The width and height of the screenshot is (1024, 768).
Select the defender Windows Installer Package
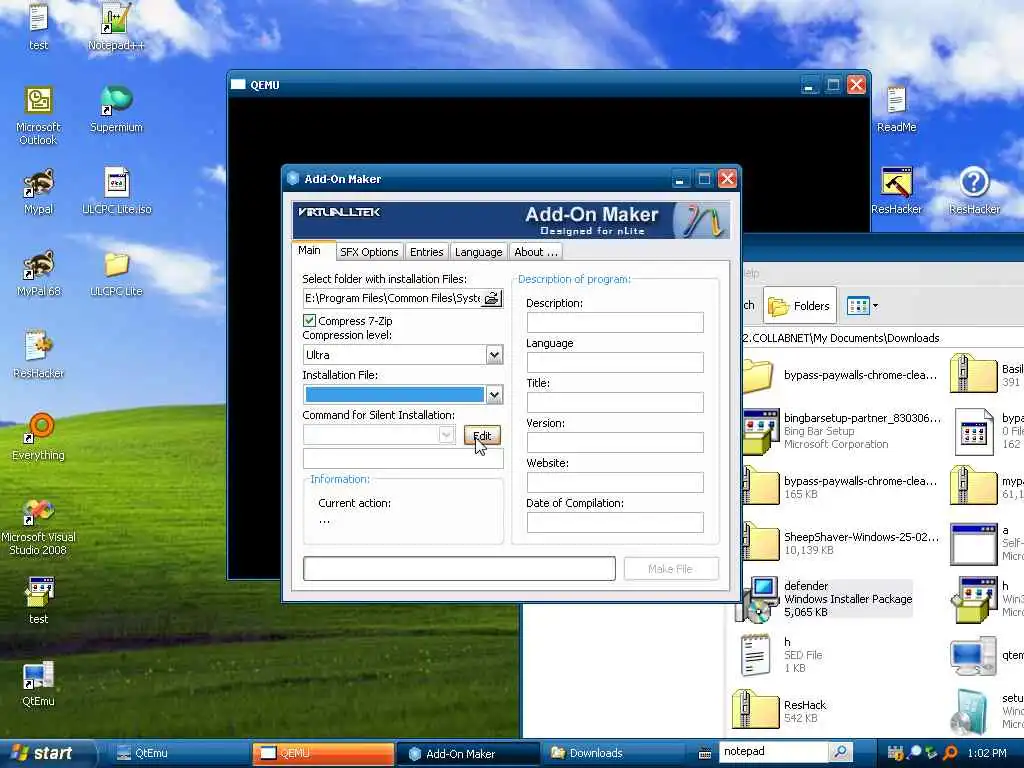[x=826, y=599]
